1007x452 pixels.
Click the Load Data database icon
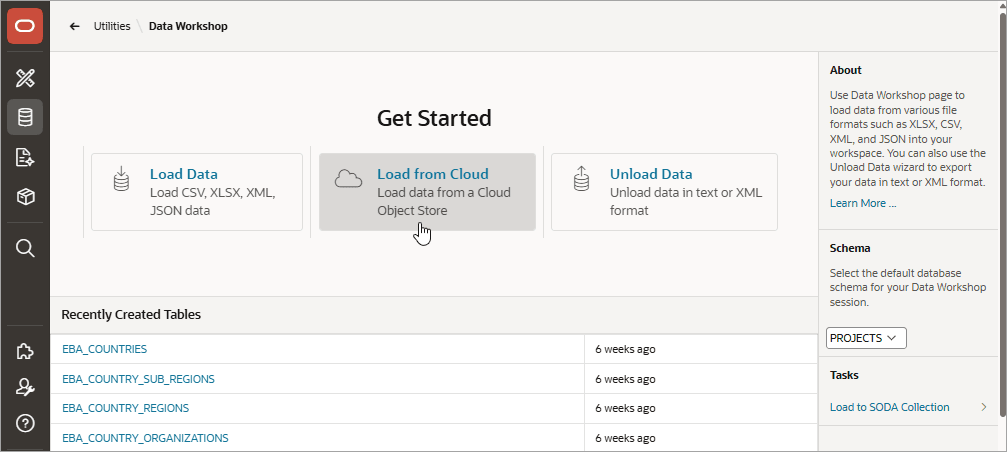click(121, 178)
